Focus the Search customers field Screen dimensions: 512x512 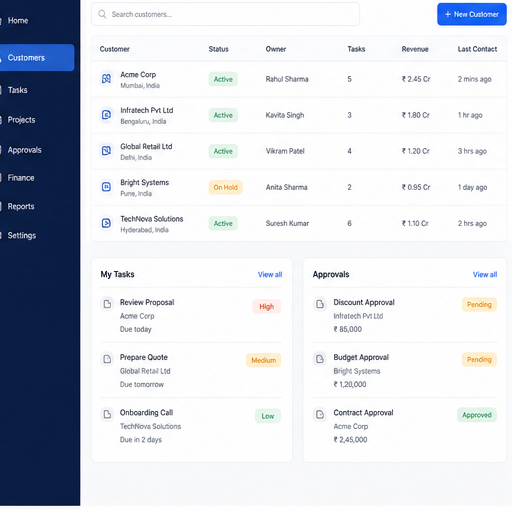(226, 14)
